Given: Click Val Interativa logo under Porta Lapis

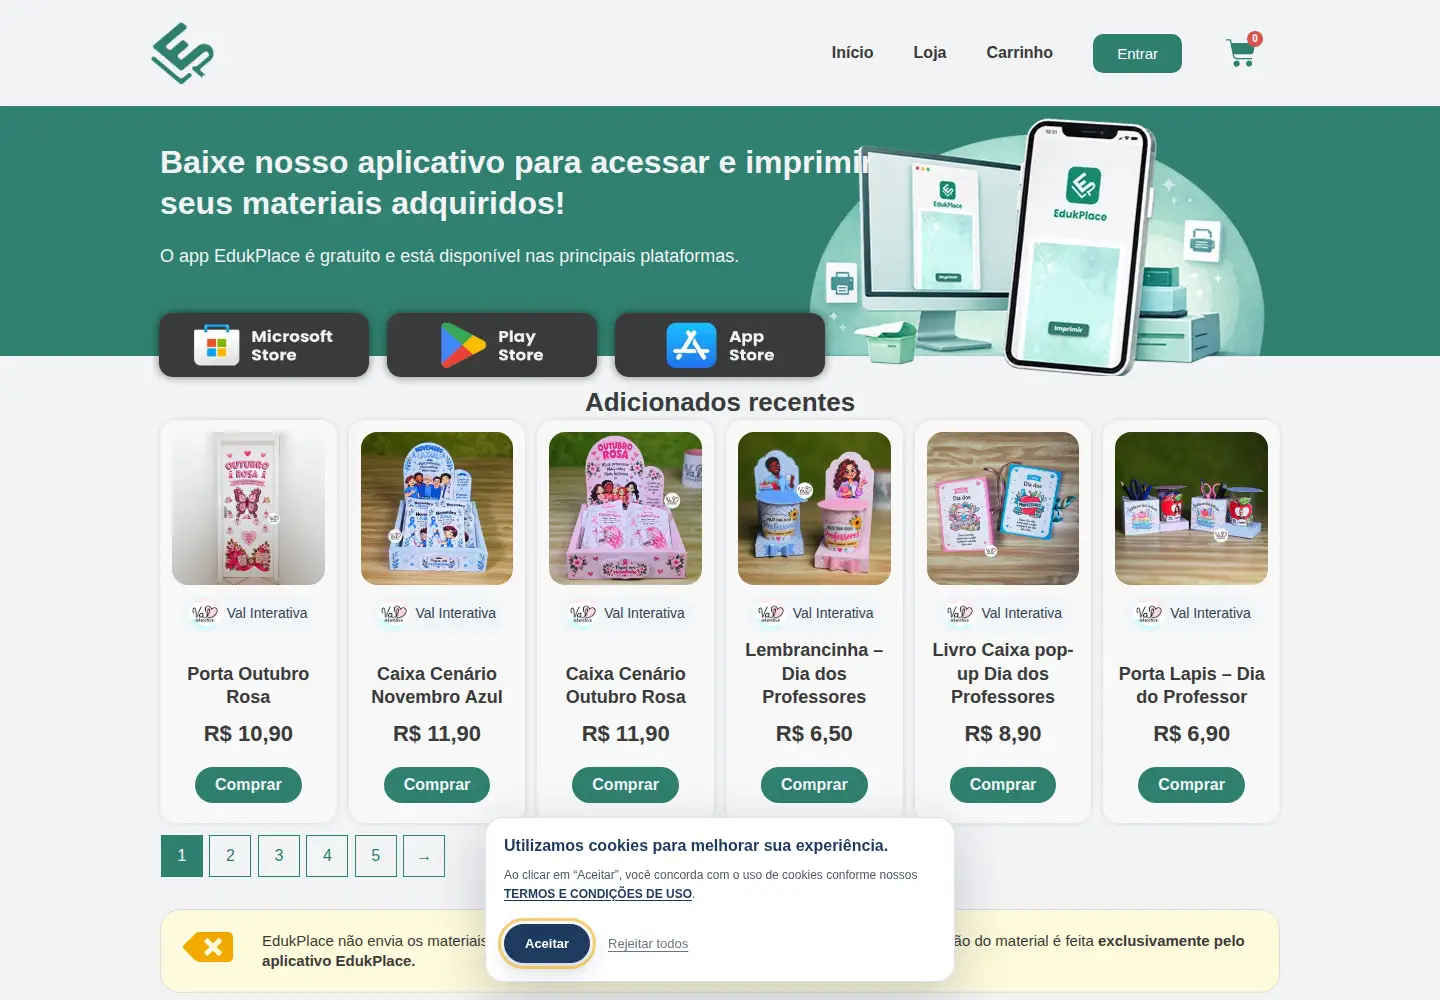Looking at the screenshot, I should (x=1148, y=613).
